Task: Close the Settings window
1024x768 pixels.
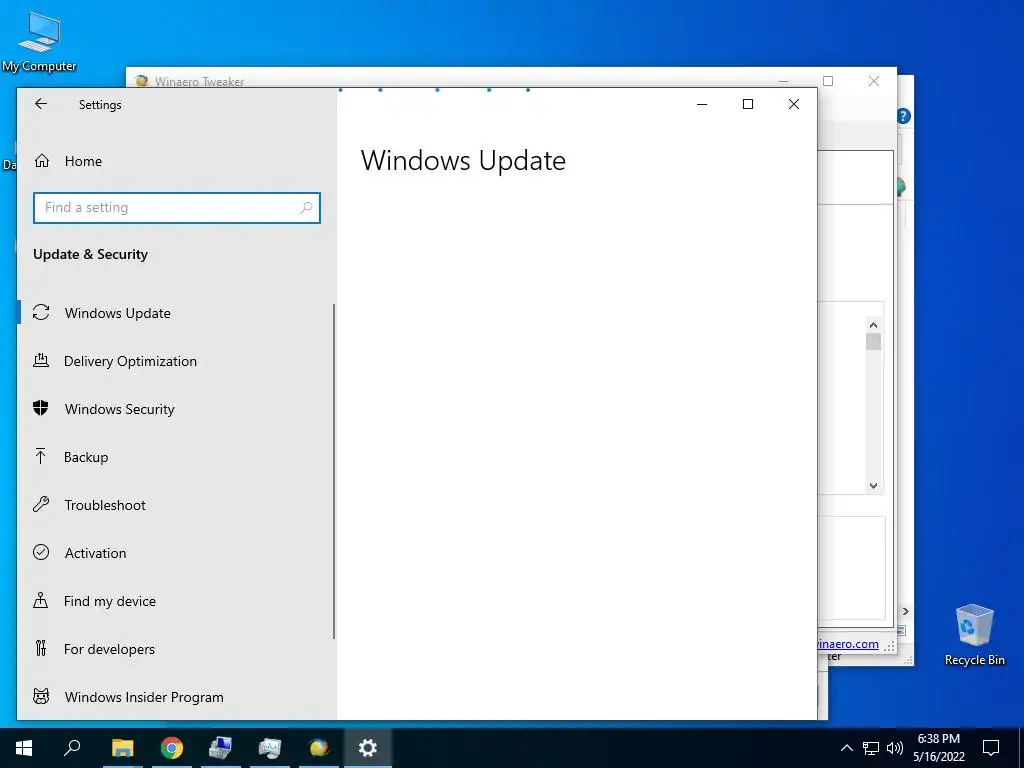Action: pos(794,104)
